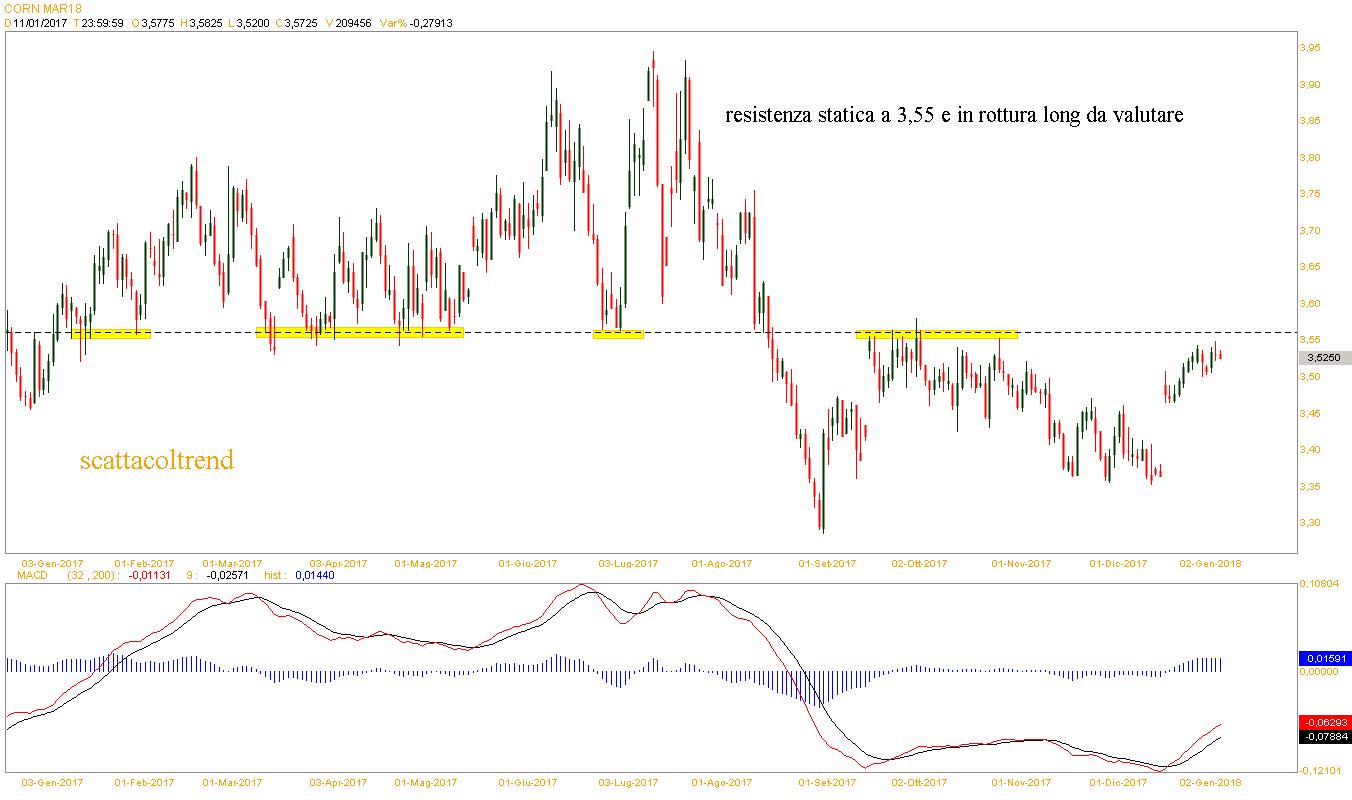Click the small yellow zone before 03-Lug-2017

pyautogui.click(x=618, y=334)
